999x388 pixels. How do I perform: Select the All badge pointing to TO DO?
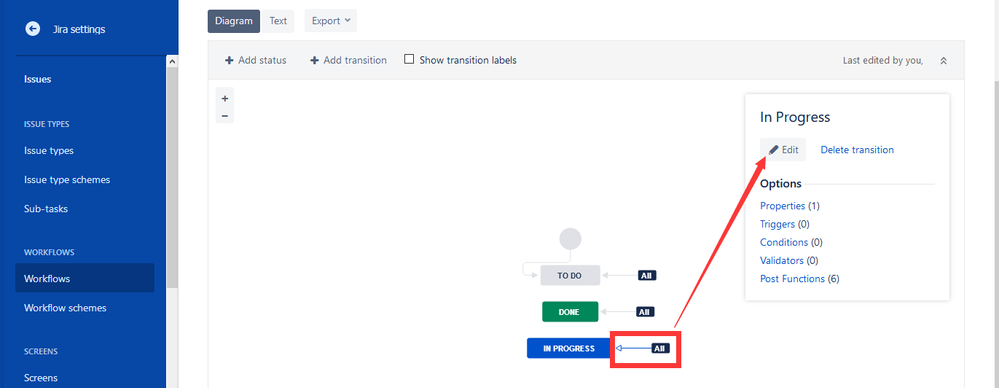(x=647, y=276)
